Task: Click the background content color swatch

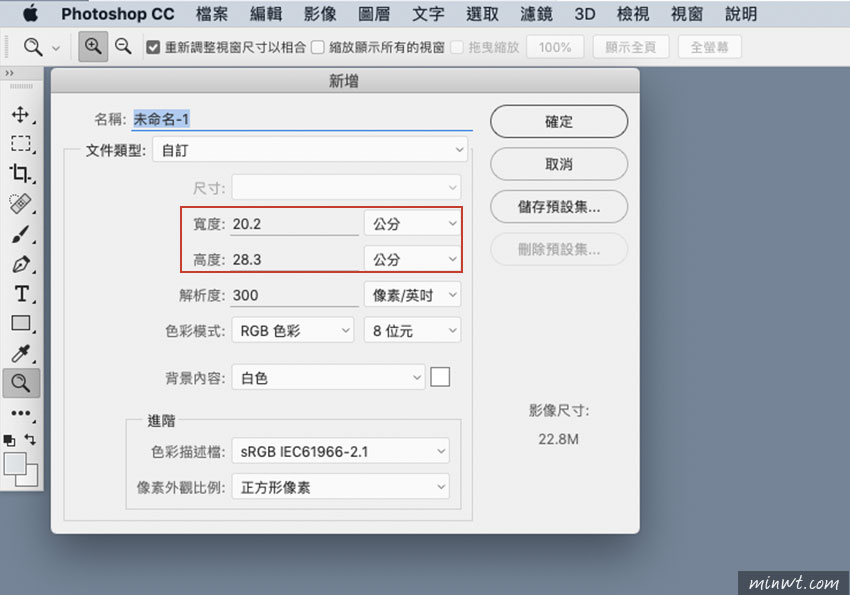Action: point(440,377)
